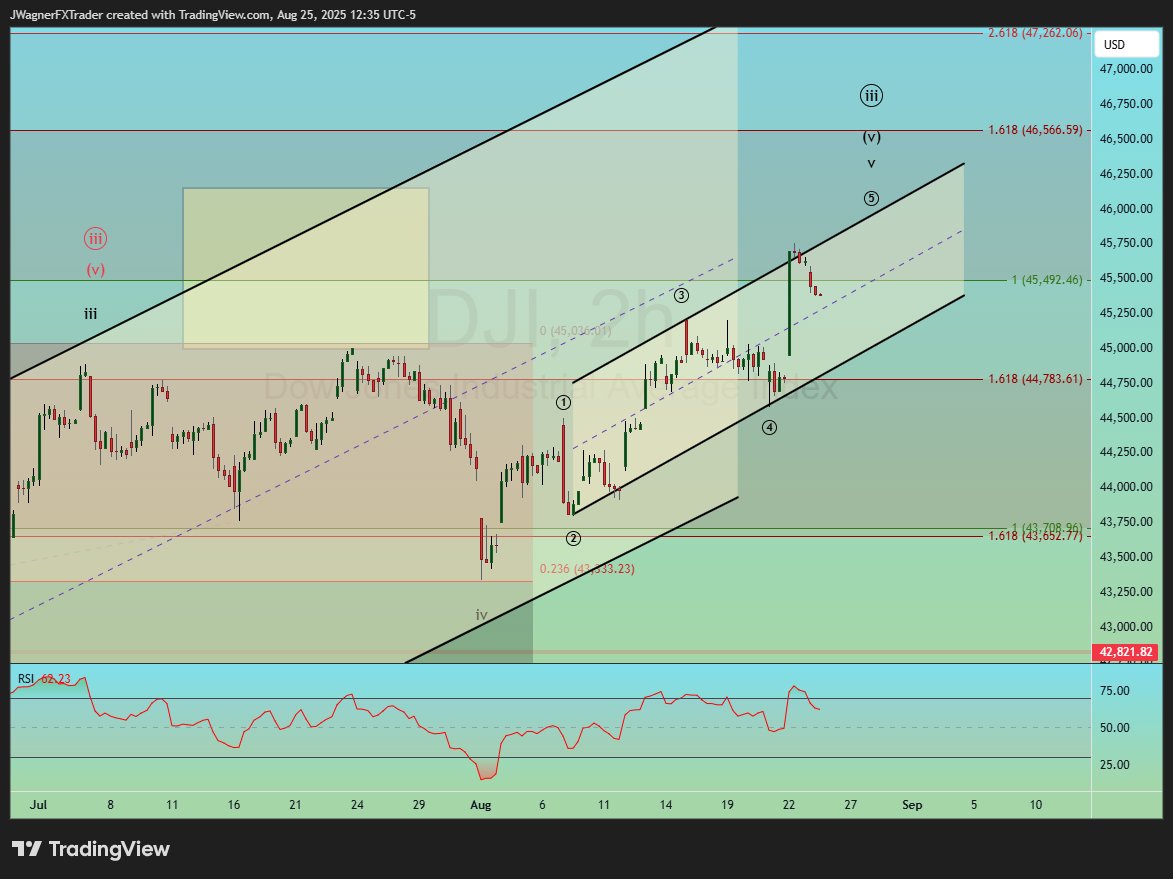This screenshot has height=879, width=1173.
Task: Select the circled 2 wave marker
Action: [573, 538]
